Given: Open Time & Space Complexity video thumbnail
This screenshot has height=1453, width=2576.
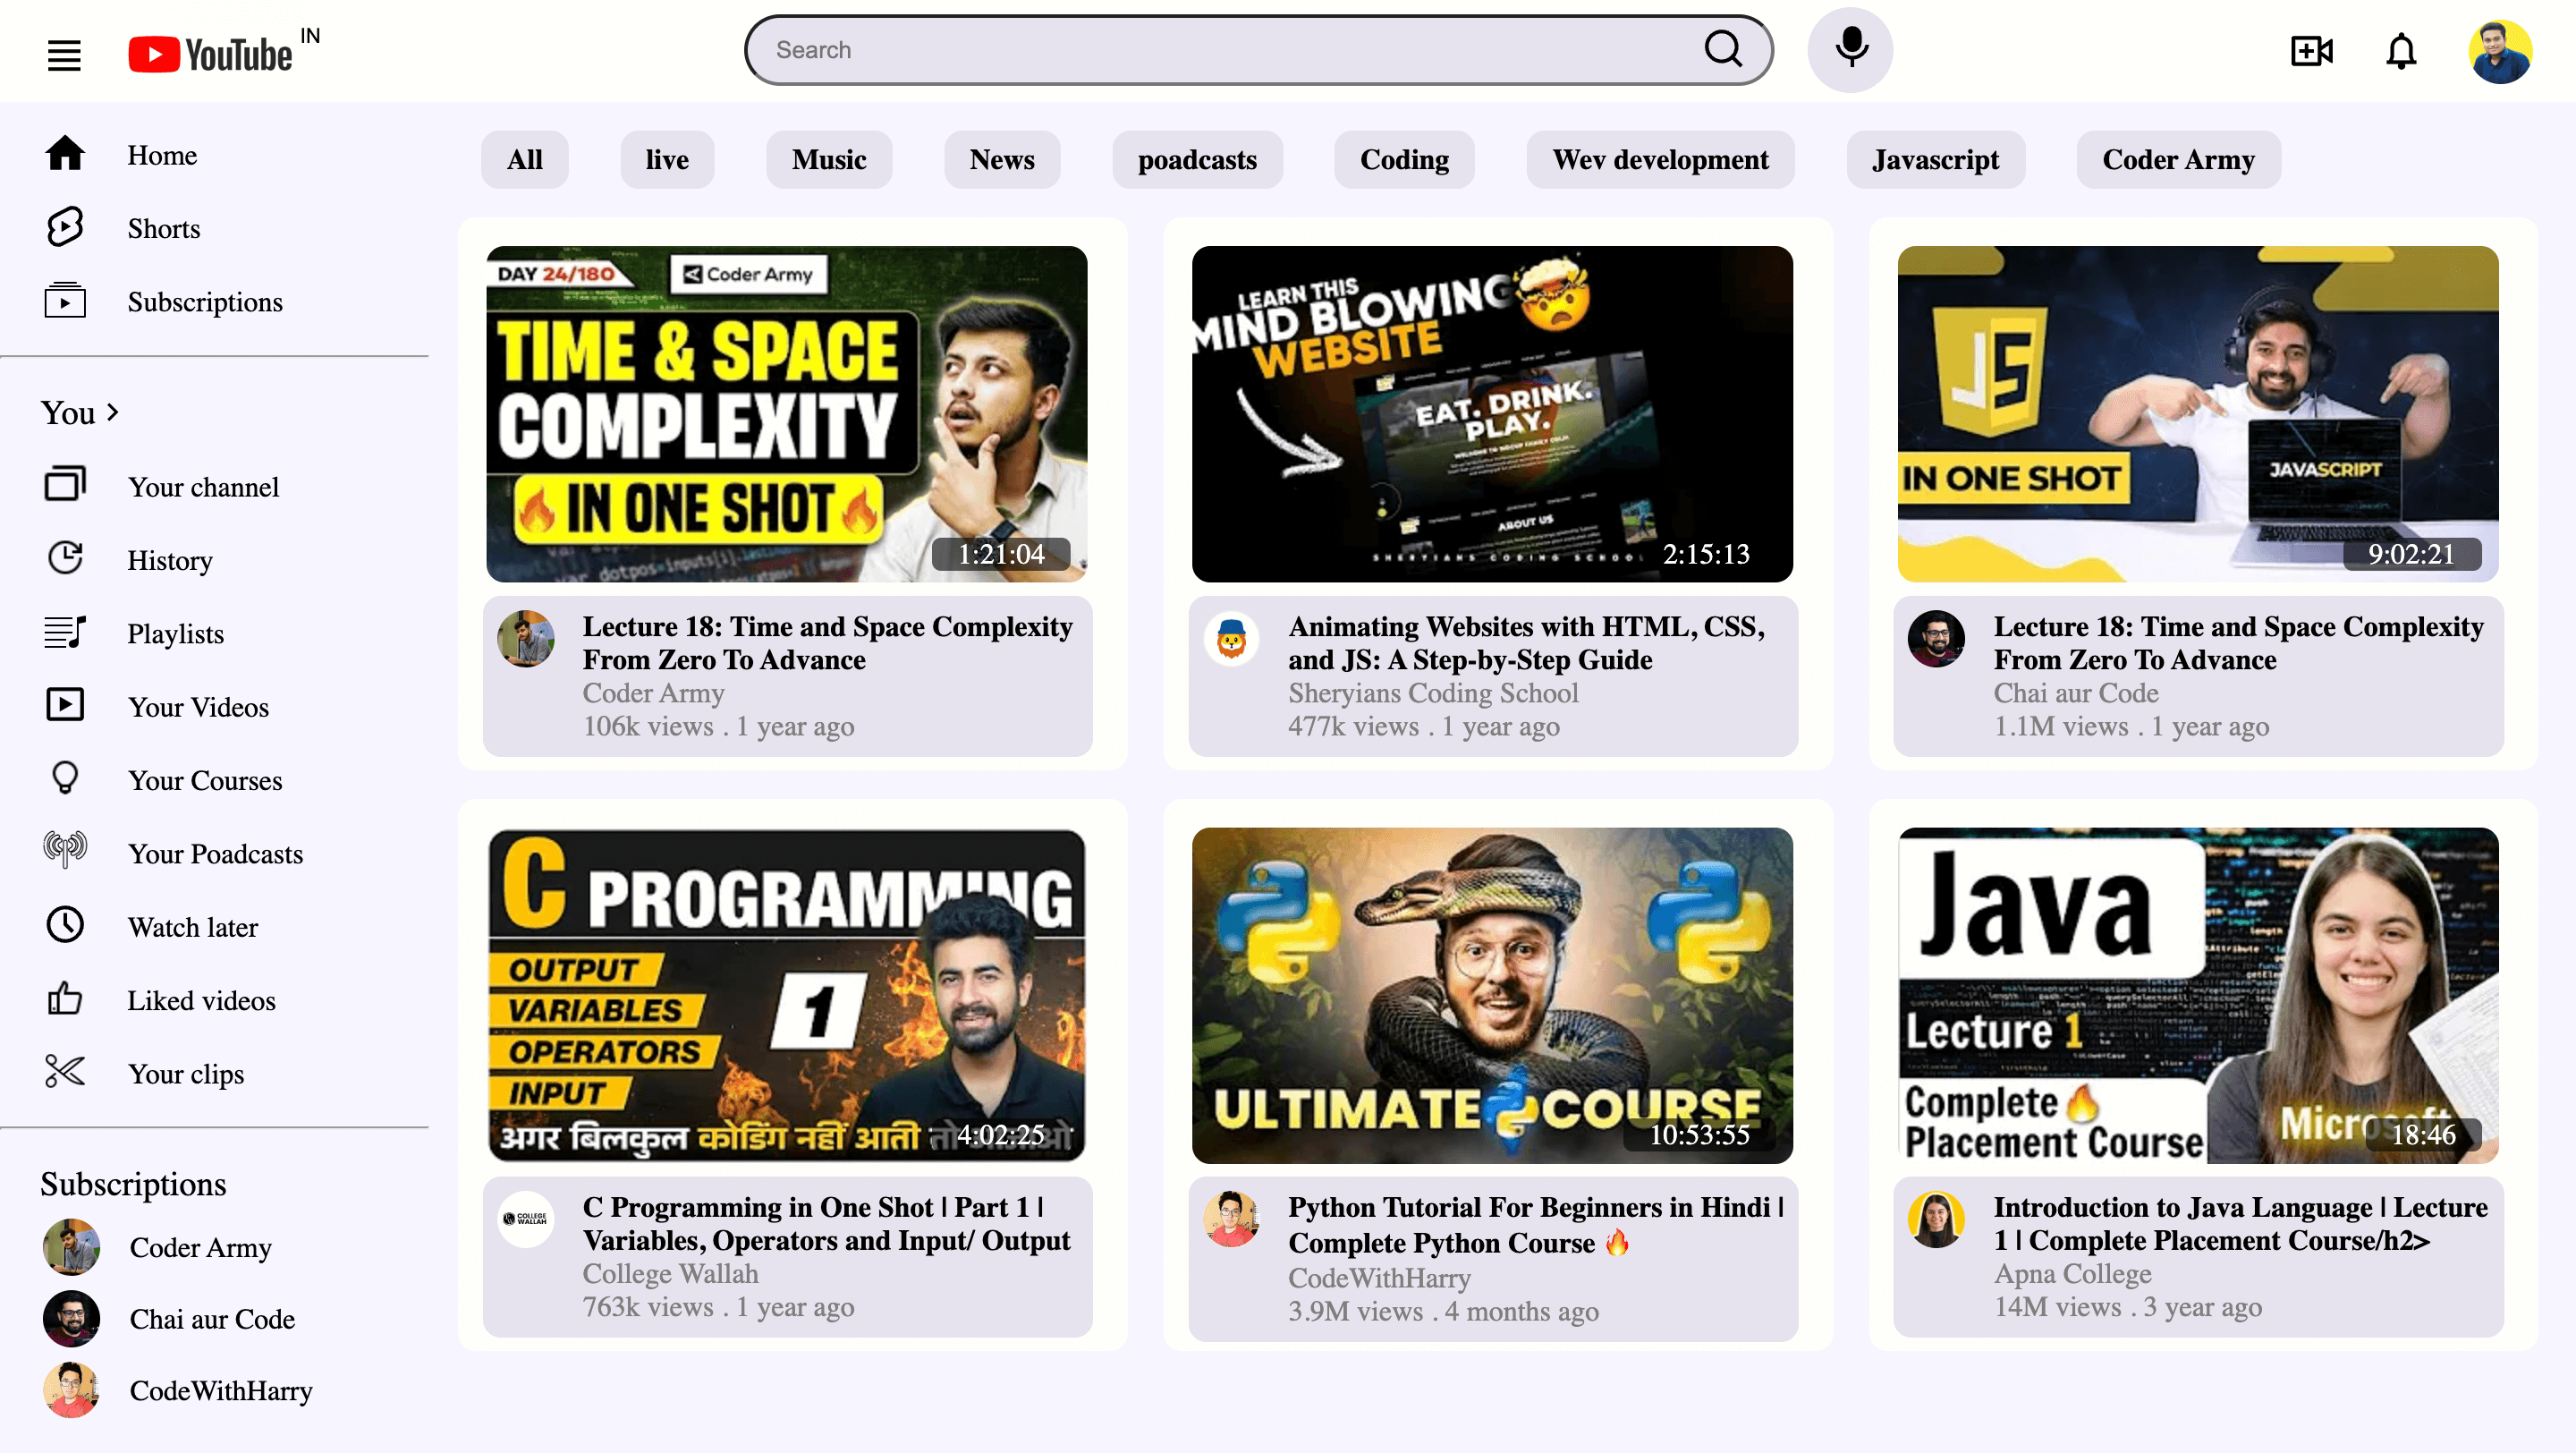Looking at the screenshot, I should pyautogui.click(x=787, y=414).
